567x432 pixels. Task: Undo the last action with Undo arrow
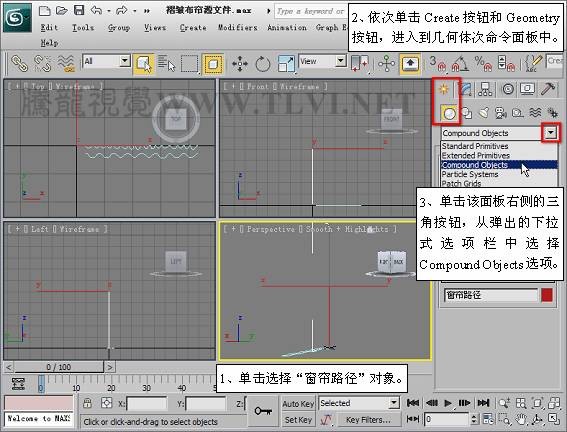tap(96, 10)
